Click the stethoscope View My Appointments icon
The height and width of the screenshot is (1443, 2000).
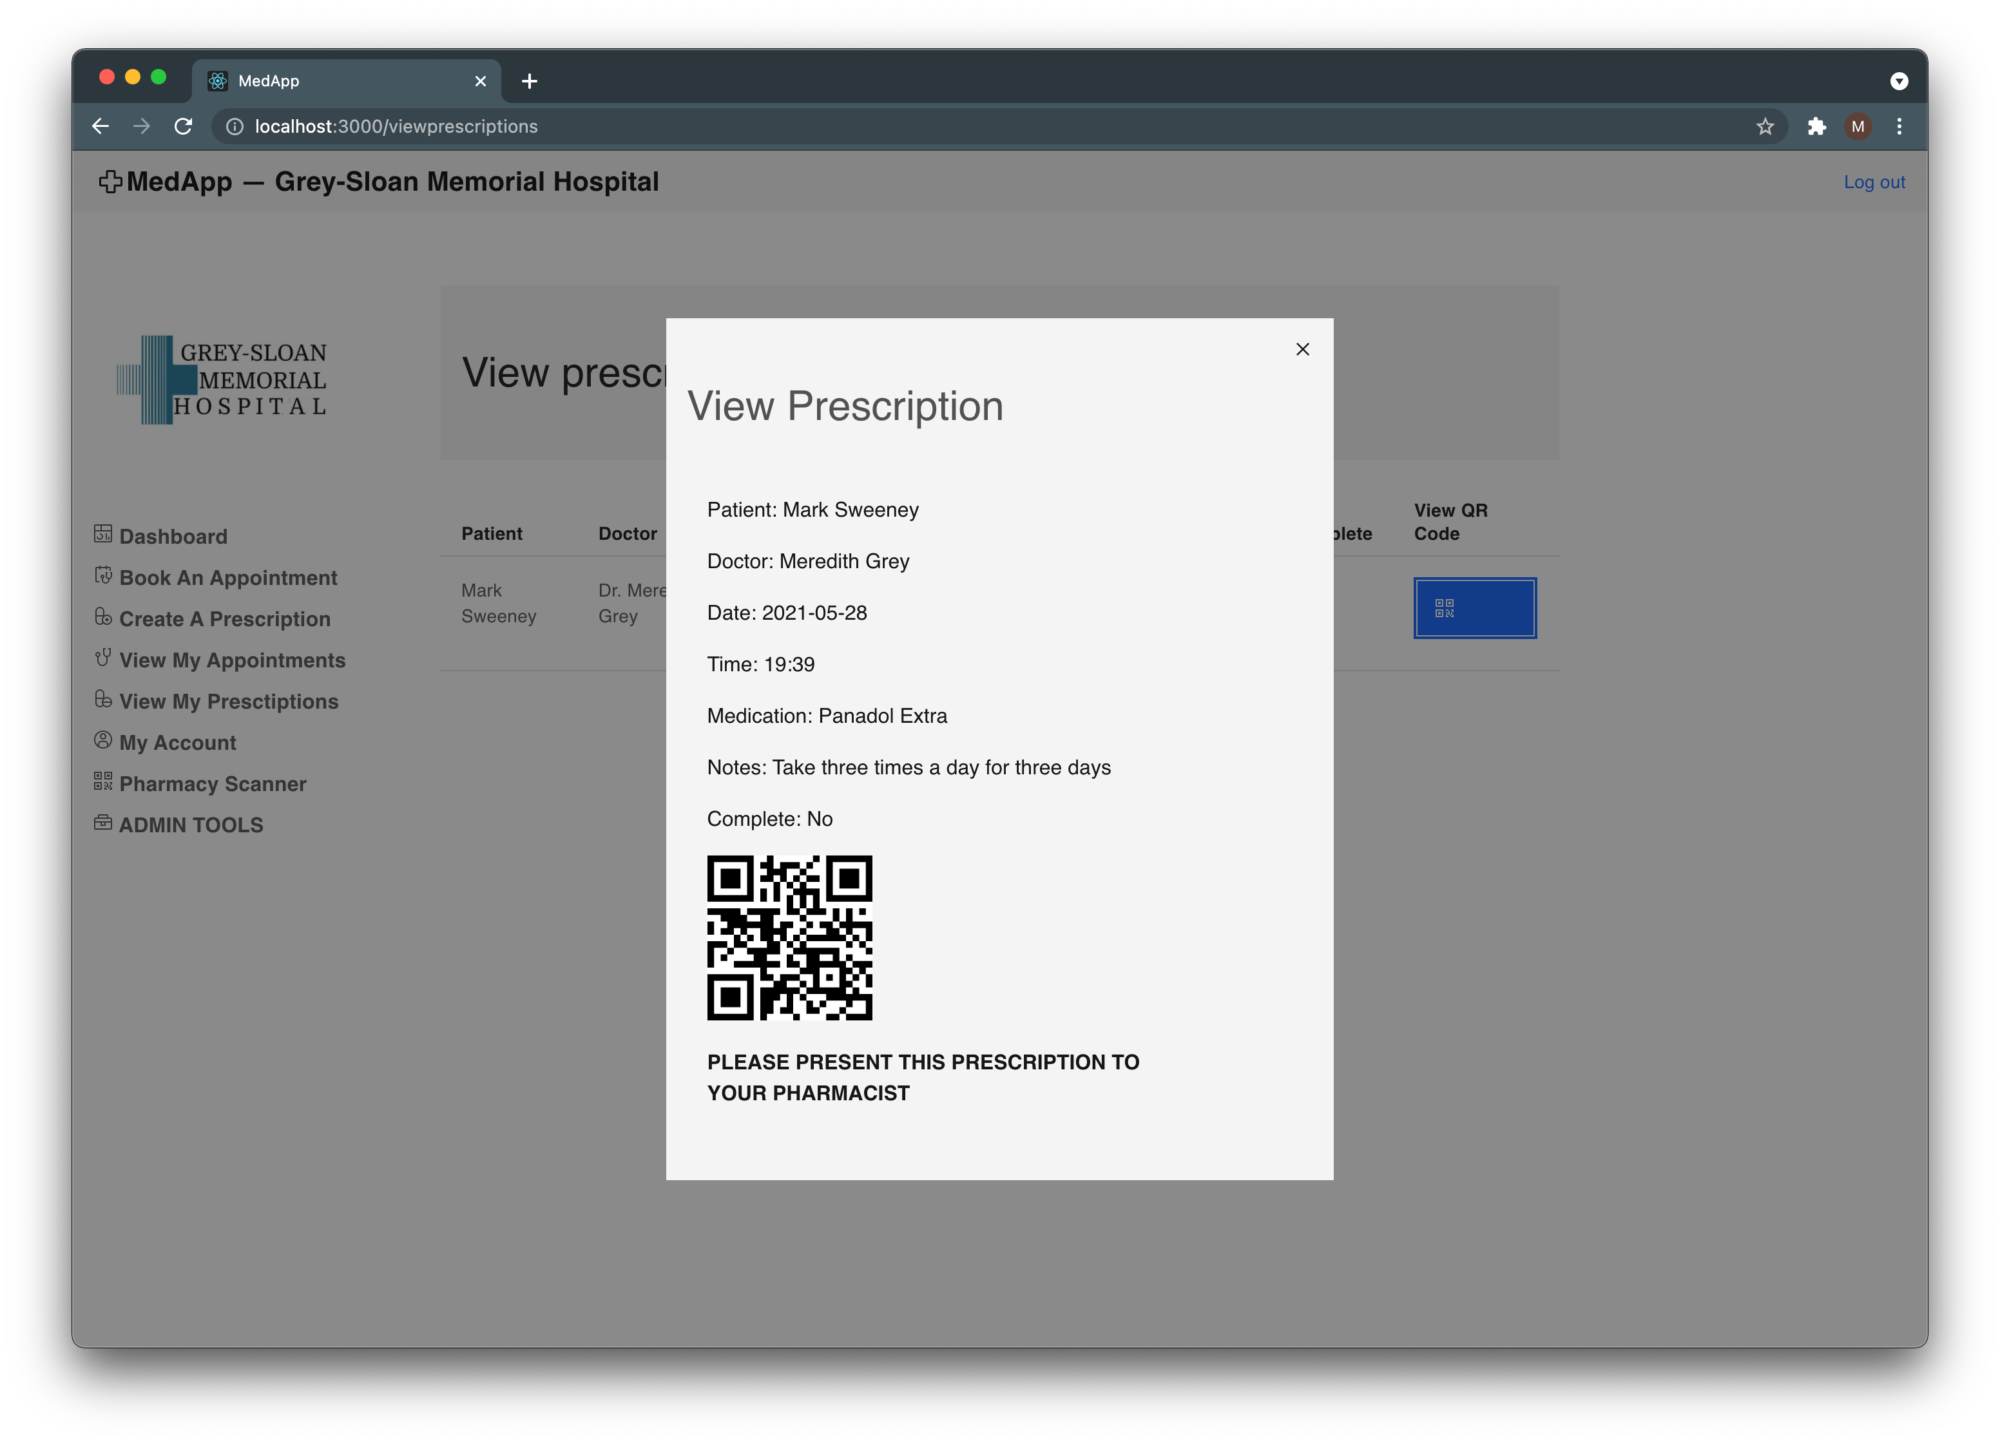click(x=103, y=658)
